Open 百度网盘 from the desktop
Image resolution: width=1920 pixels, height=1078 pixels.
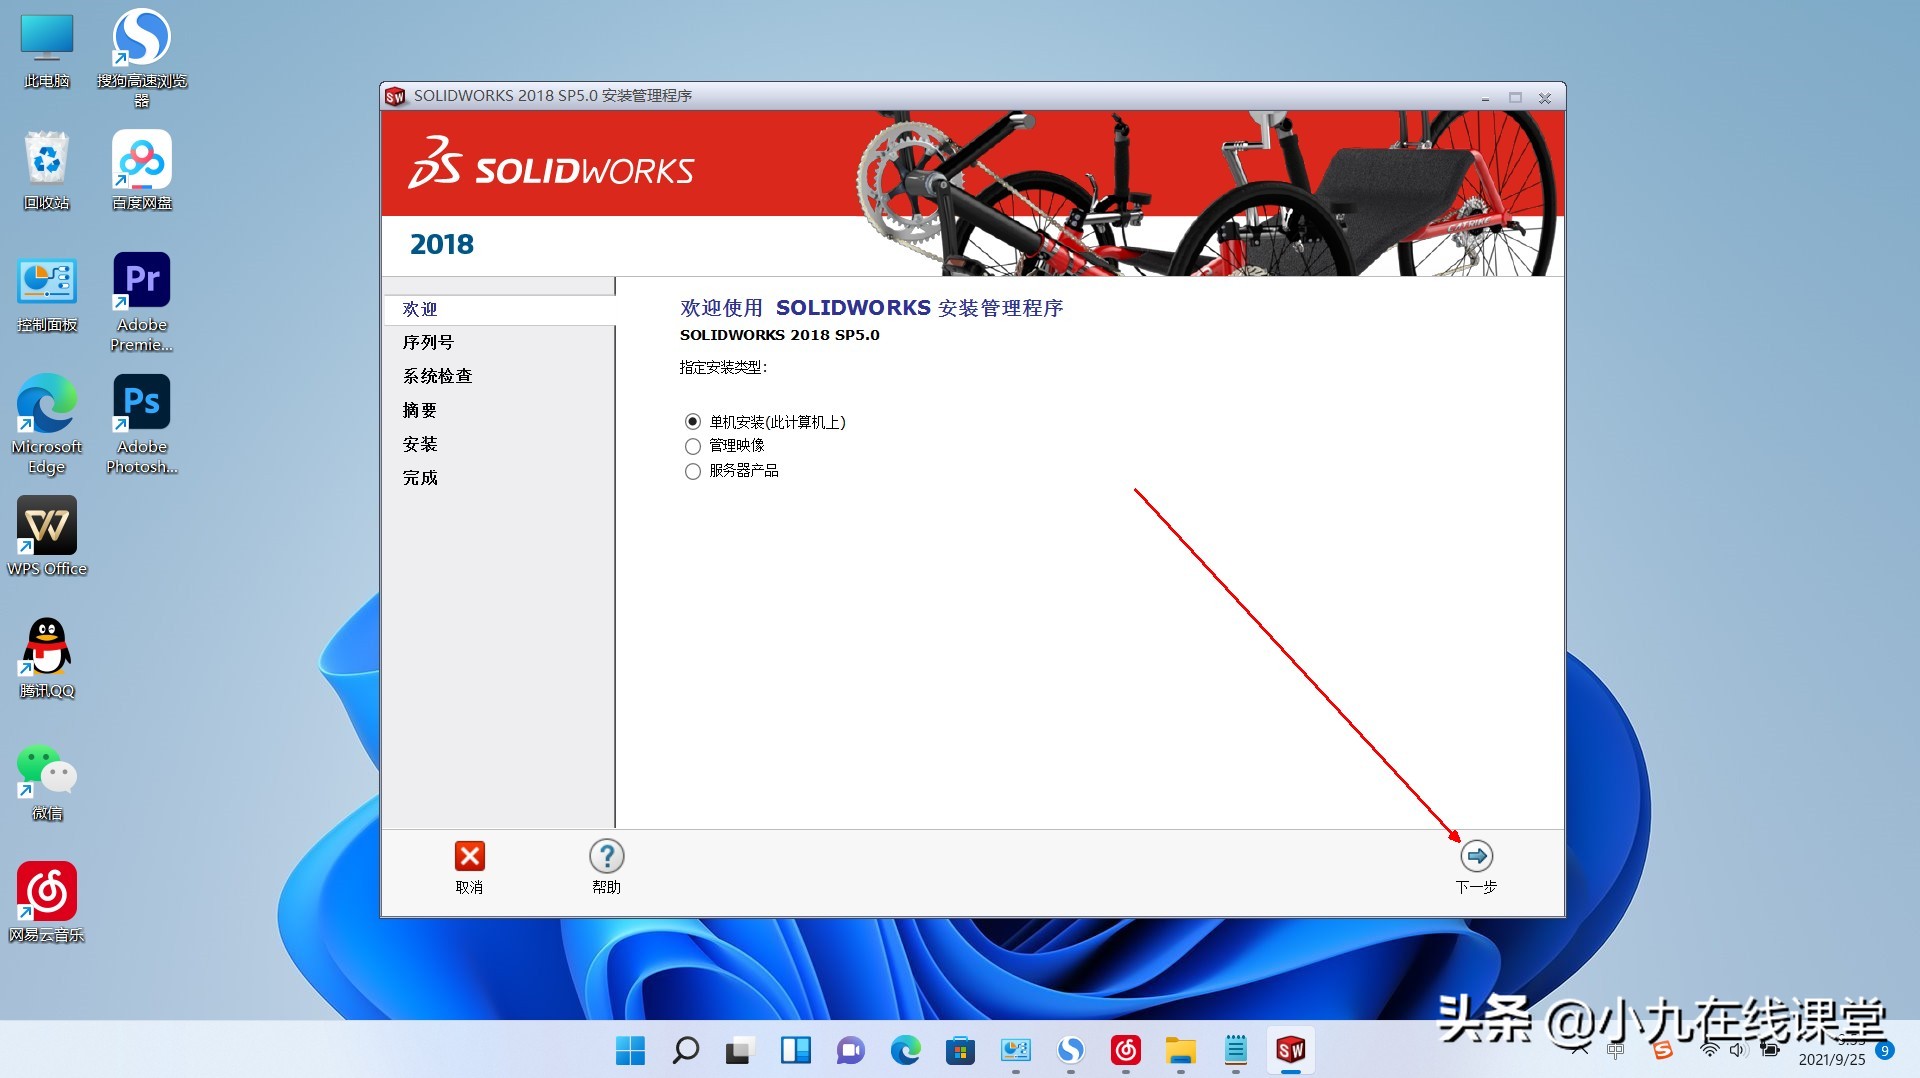140,160
